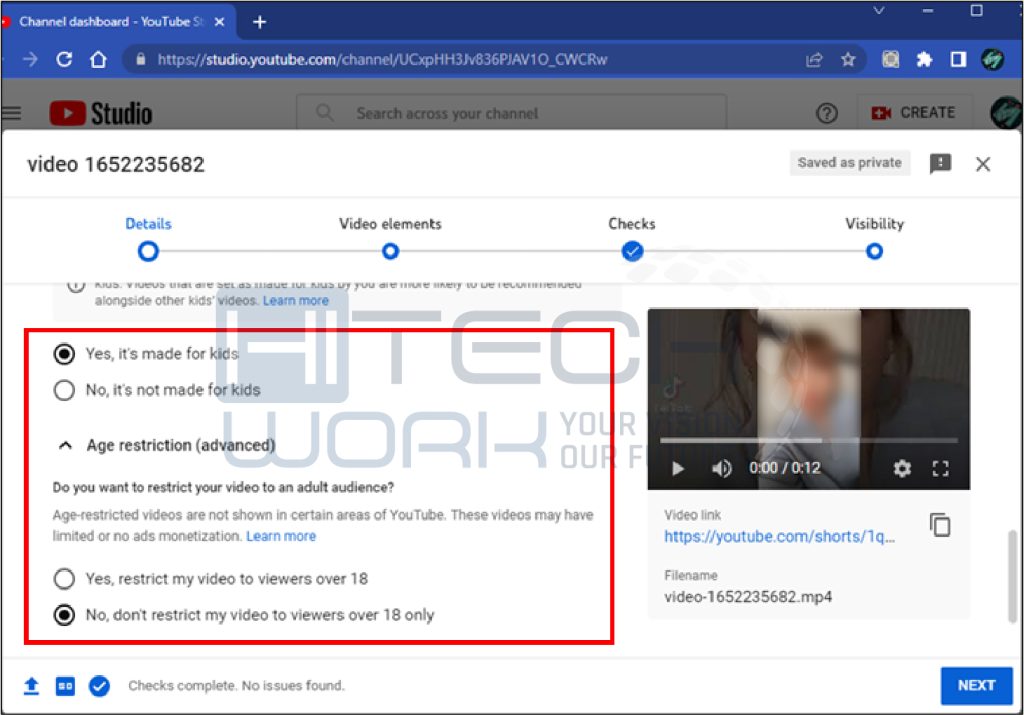Screen dimensions: 1024x715
Task: Click the checks complete checkmark icon
Action: pyautogui.click(x=99, y=686)
